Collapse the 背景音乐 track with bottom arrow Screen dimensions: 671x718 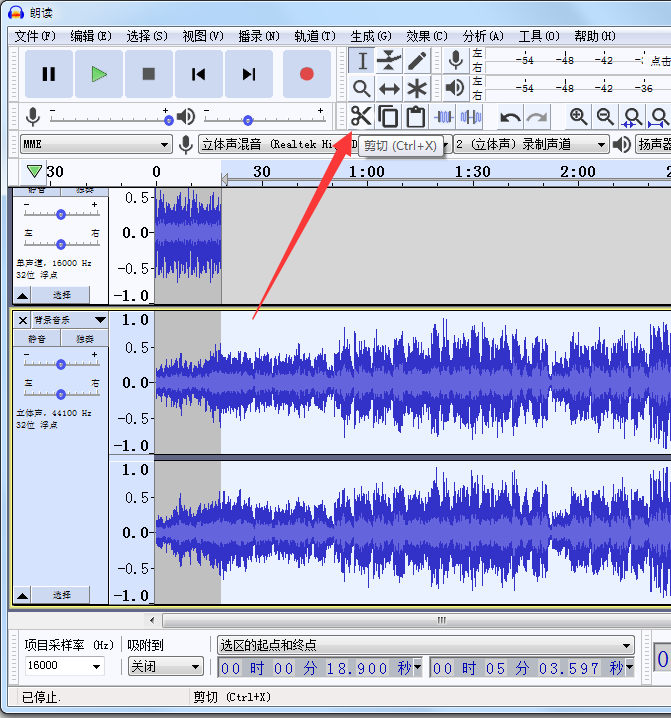(23, 595)
